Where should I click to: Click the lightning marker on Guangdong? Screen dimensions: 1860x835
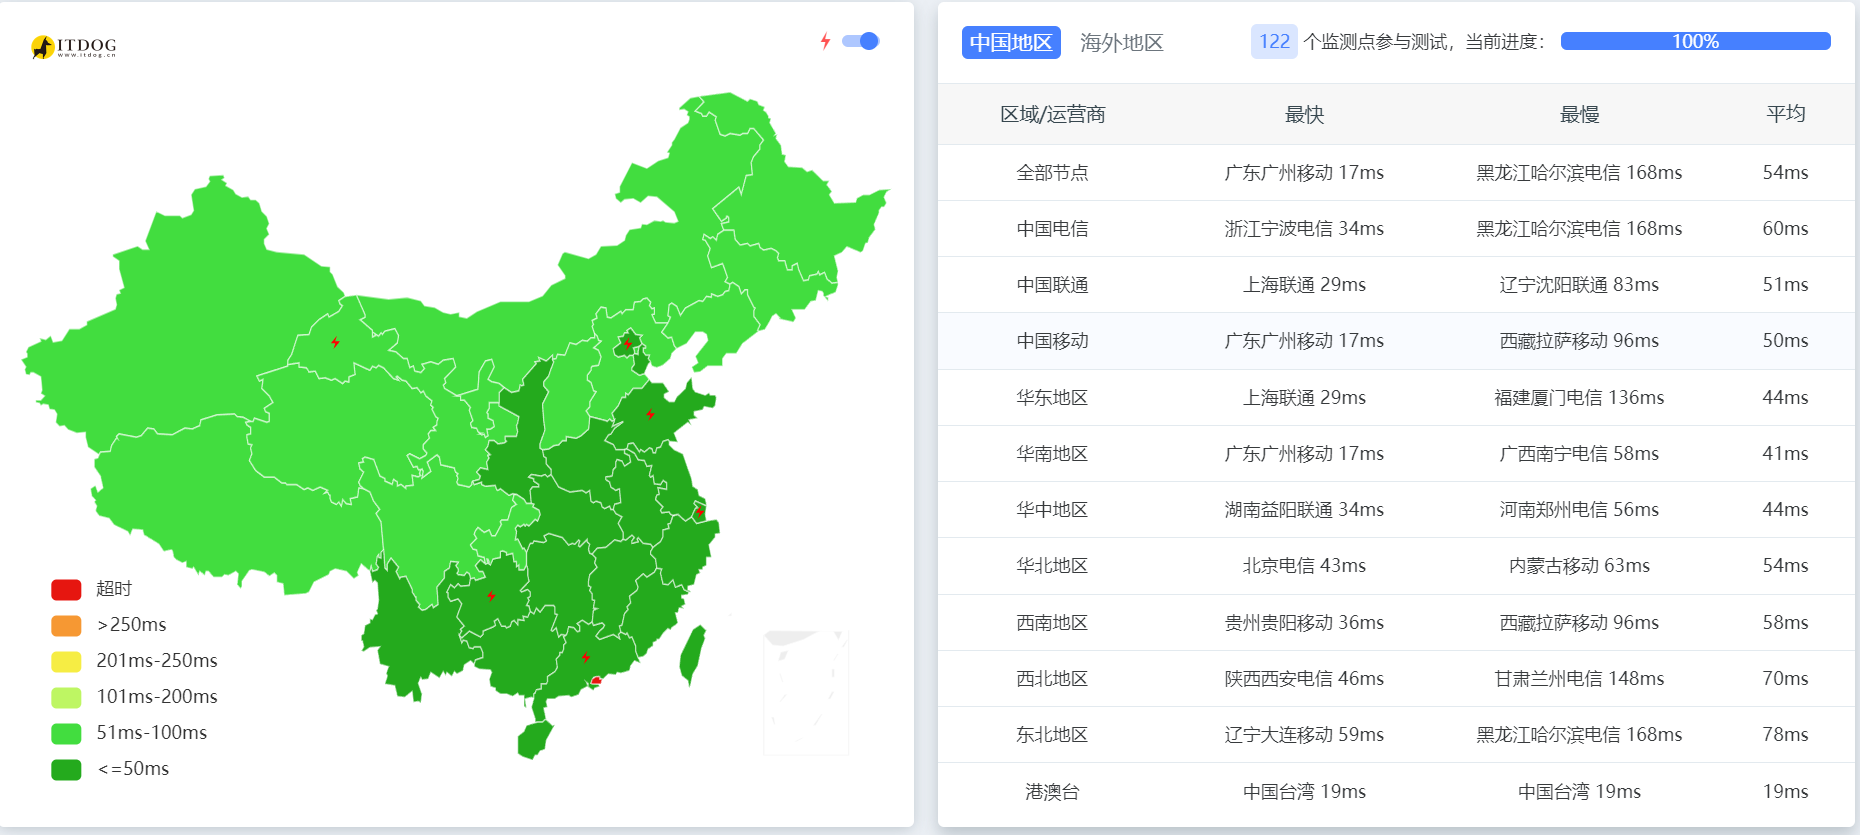click(586, 657)
